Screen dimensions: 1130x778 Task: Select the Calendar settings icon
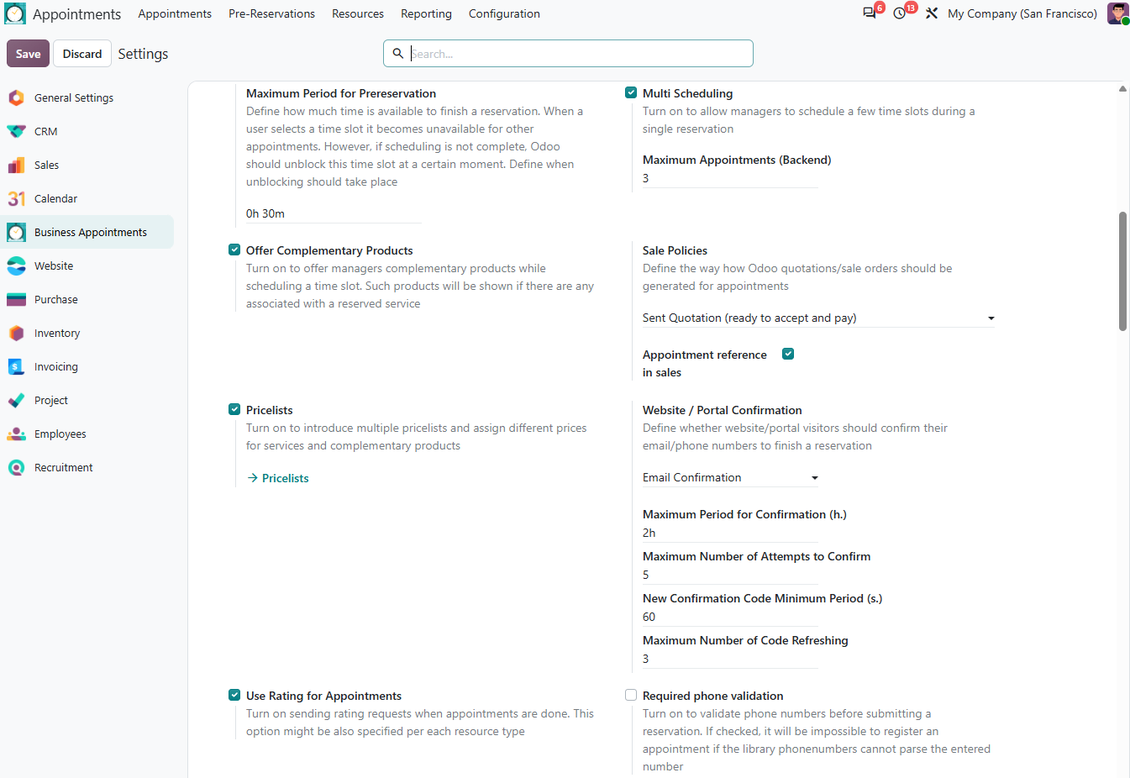click(x=17, y=199)
